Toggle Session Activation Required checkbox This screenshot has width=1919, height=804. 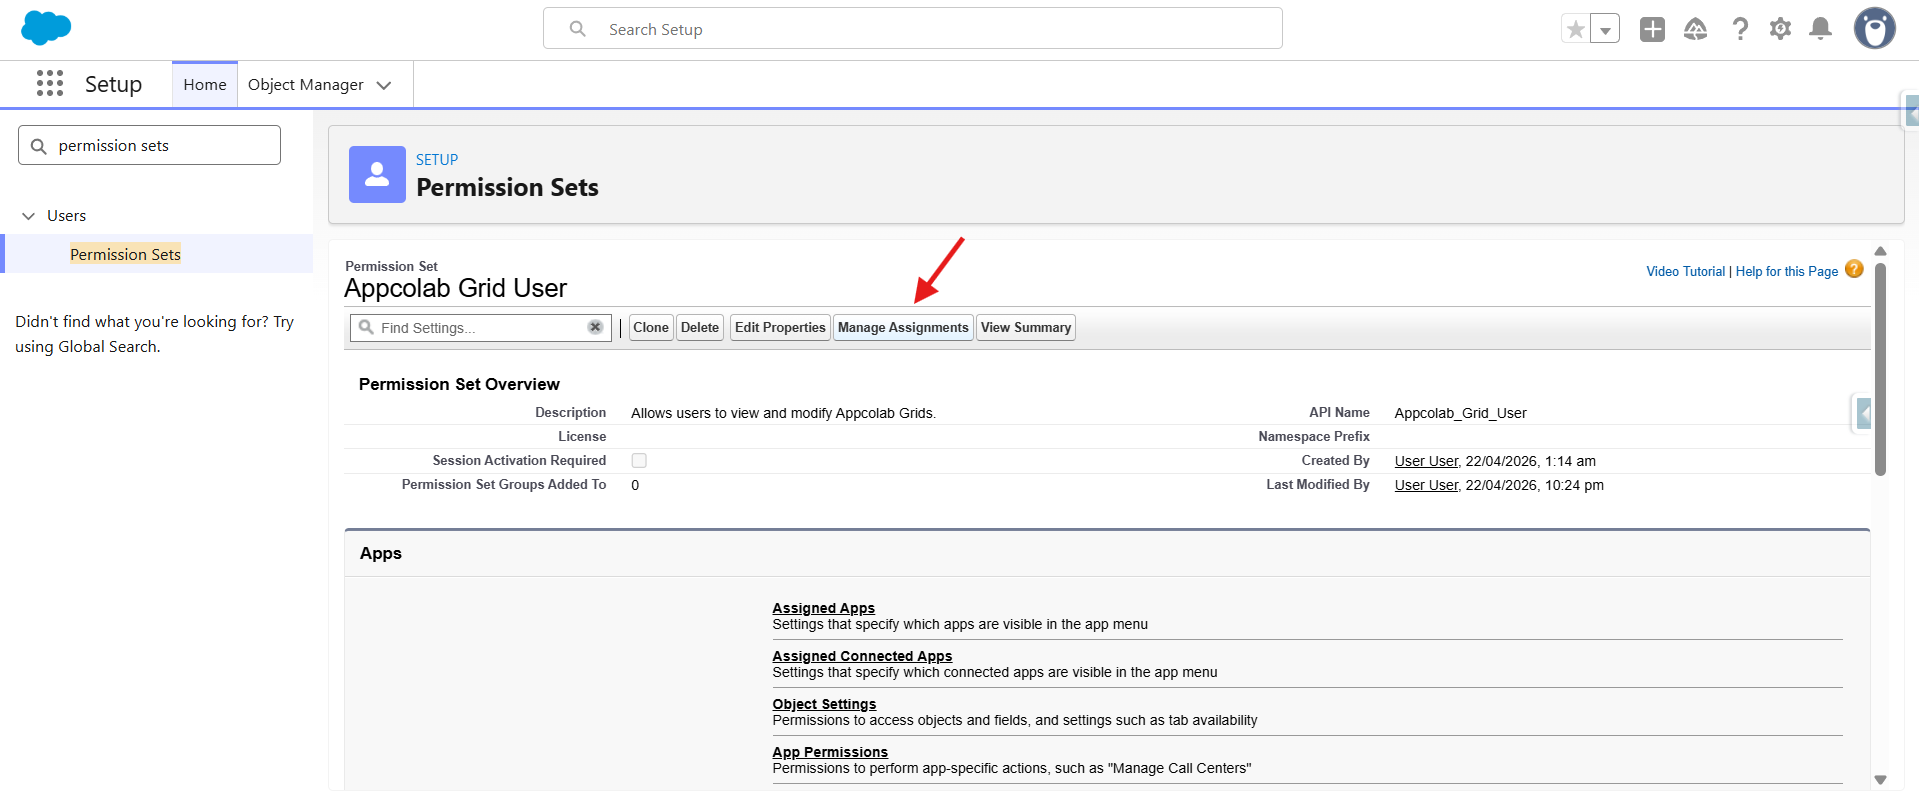point(639,461)
